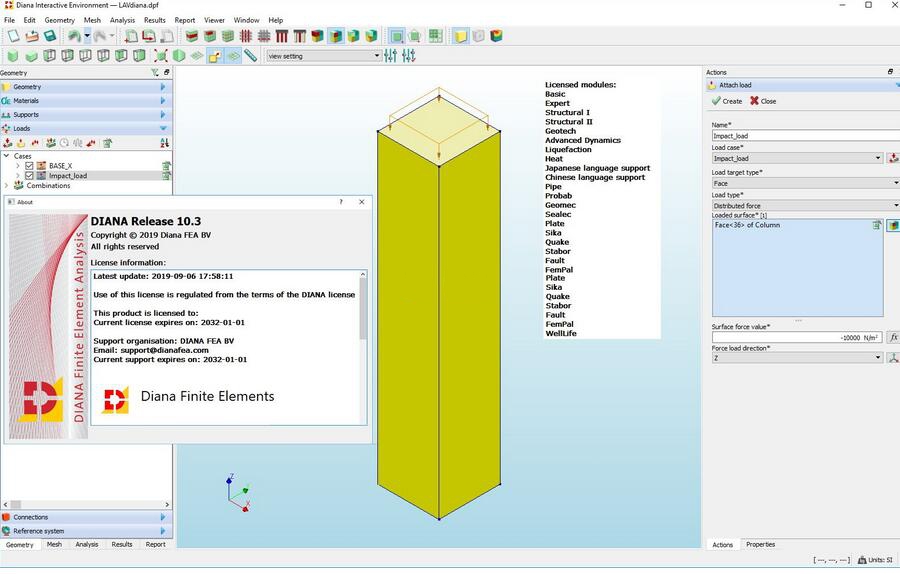The width and height of the screenshot is (900, 574).
Task: Click the New project icon
Action: pos(13,36)
